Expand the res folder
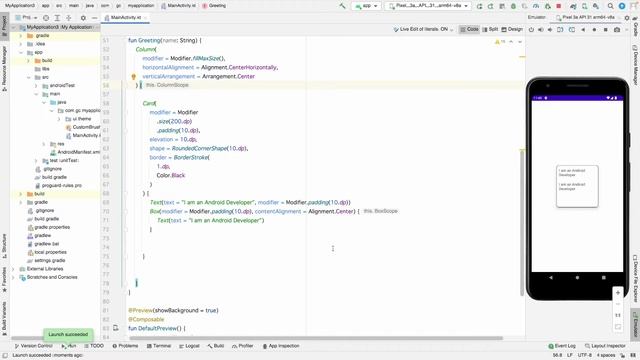The image size is (640, 360). [x=44, y=144]
